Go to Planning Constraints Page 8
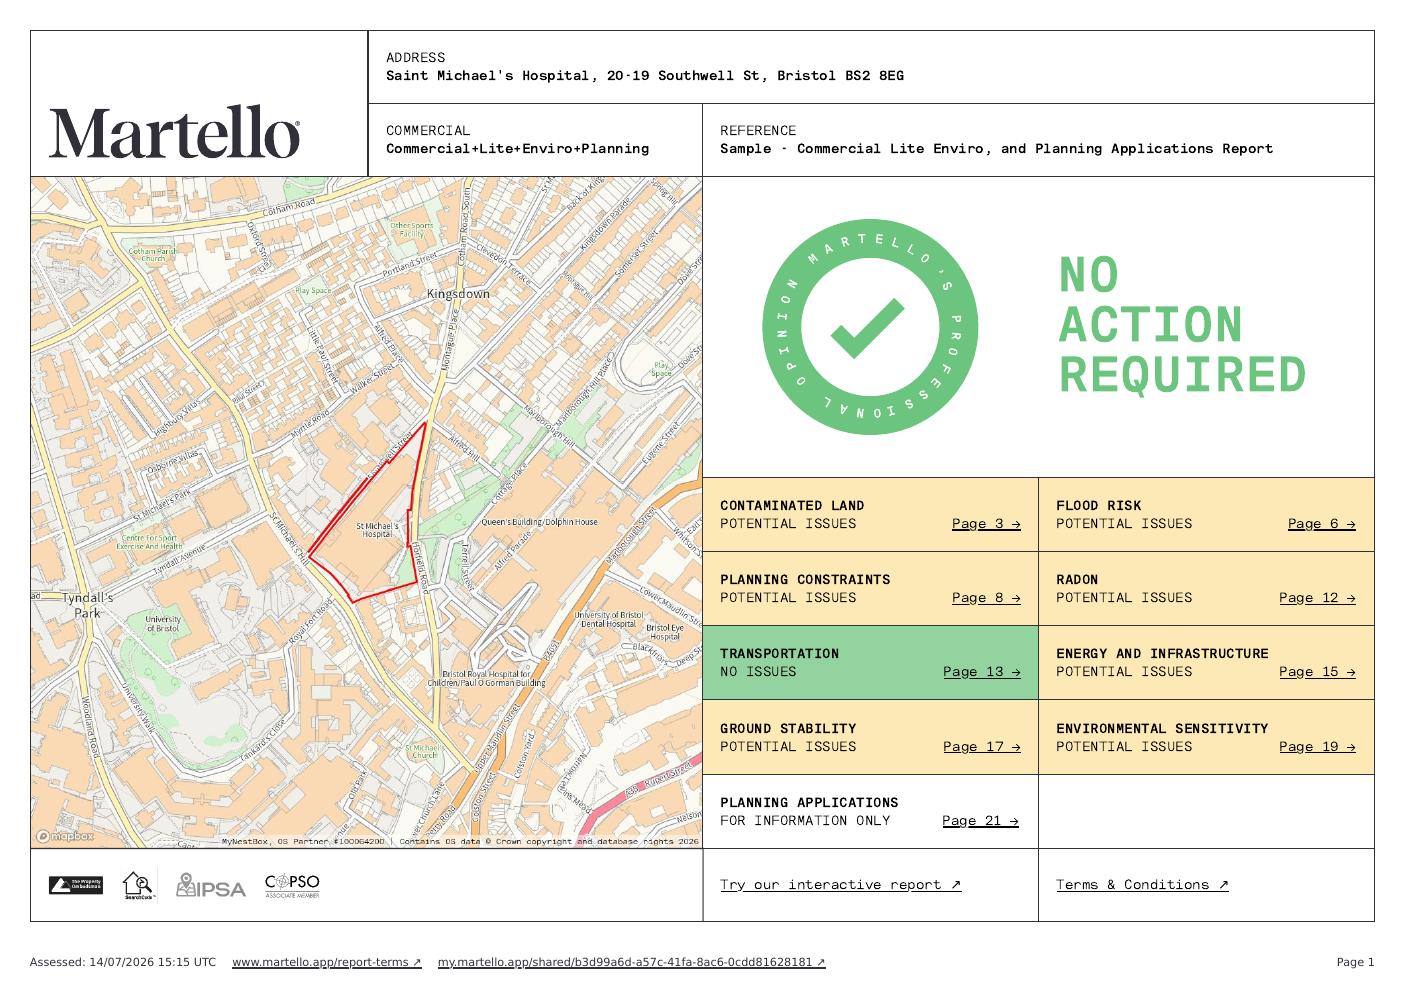 click(x=986, y=597)
